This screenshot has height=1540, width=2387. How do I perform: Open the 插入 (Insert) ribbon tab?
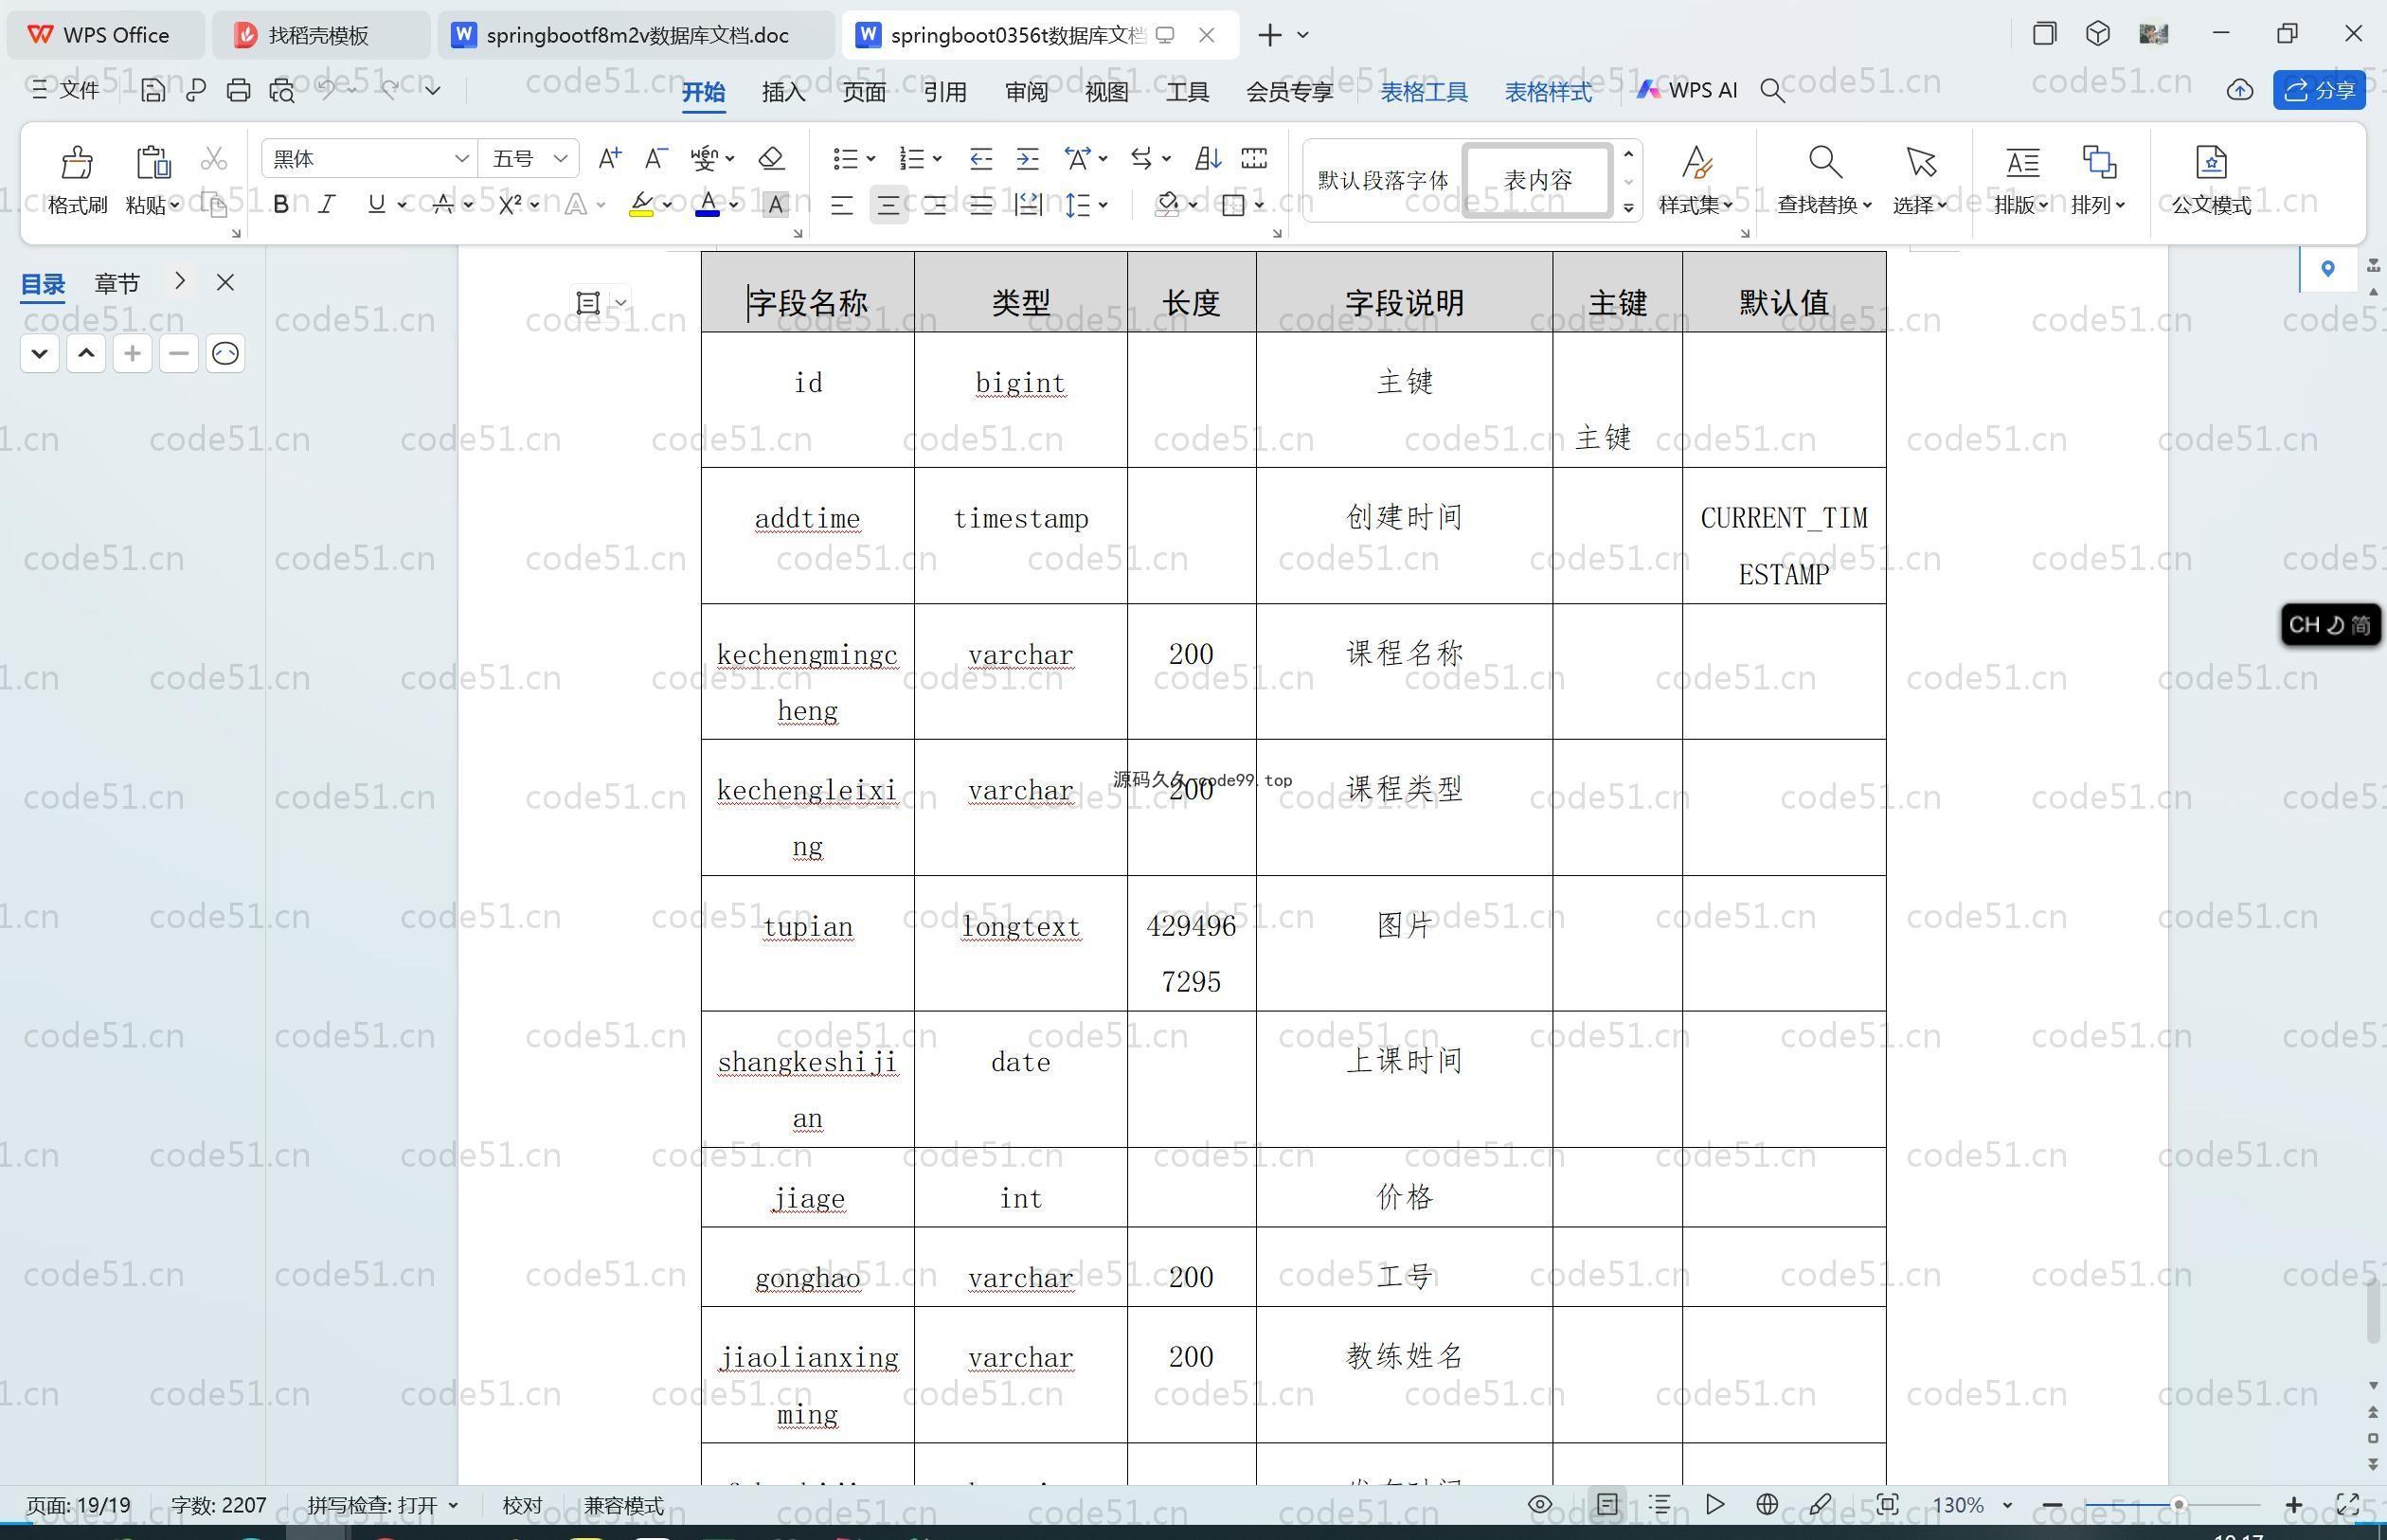[x=783, y=91]
